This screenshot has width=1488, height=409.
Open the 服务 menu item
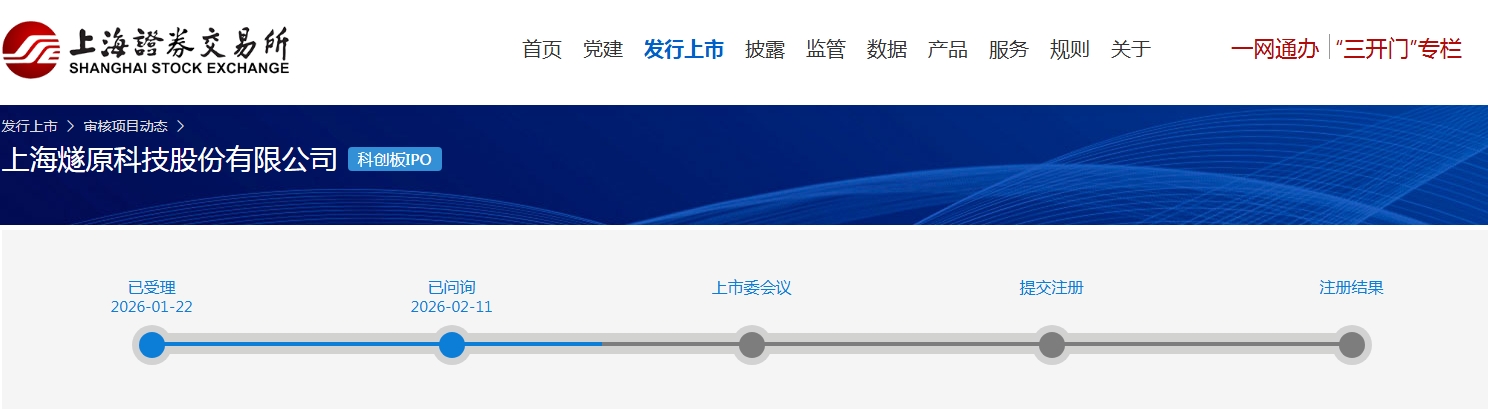pyautogui.click(x=1008, y=49)
